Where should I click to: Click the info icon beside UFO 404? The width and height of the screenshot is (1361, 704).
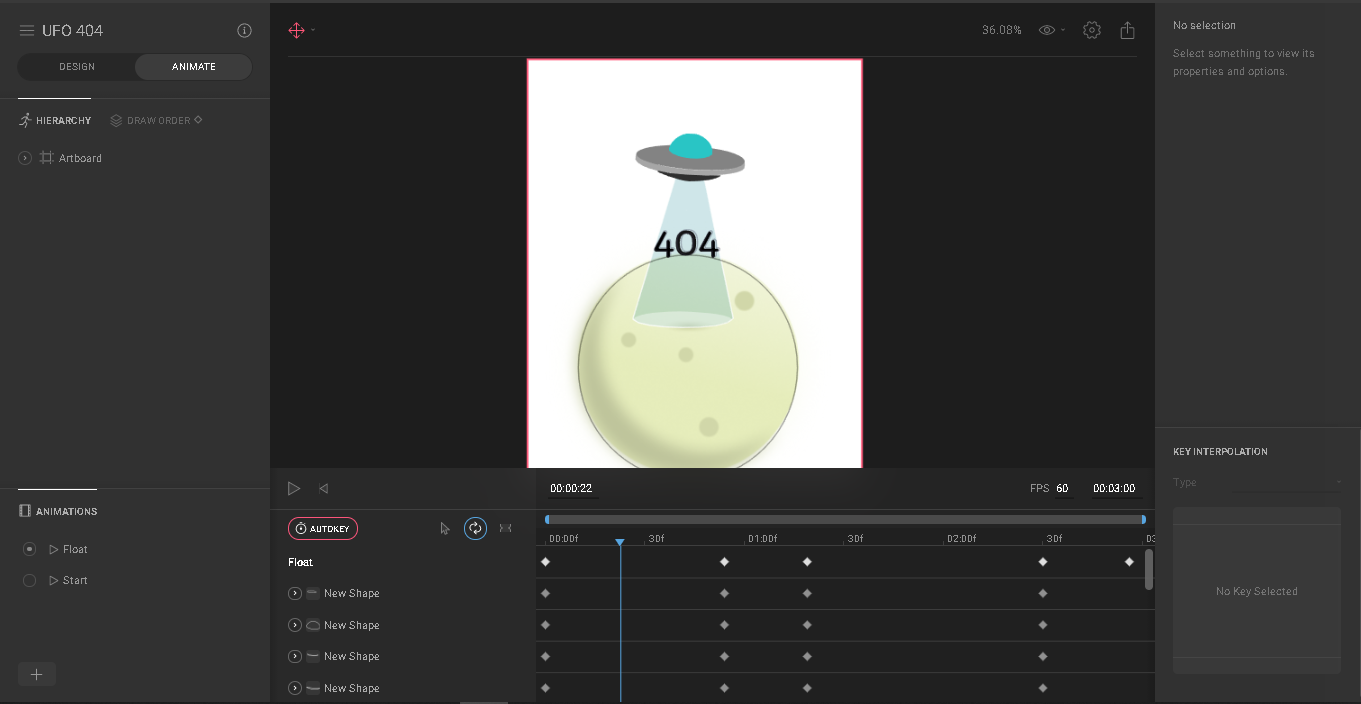point(243,30)
